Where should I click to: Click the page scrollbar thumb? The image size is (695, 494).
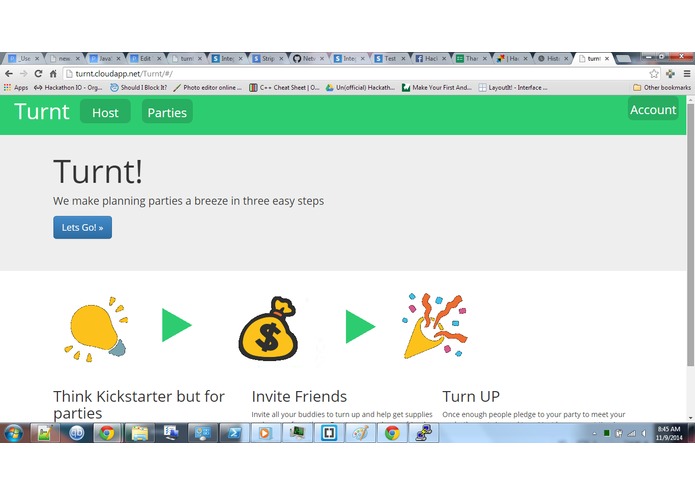tap(690, 235)
